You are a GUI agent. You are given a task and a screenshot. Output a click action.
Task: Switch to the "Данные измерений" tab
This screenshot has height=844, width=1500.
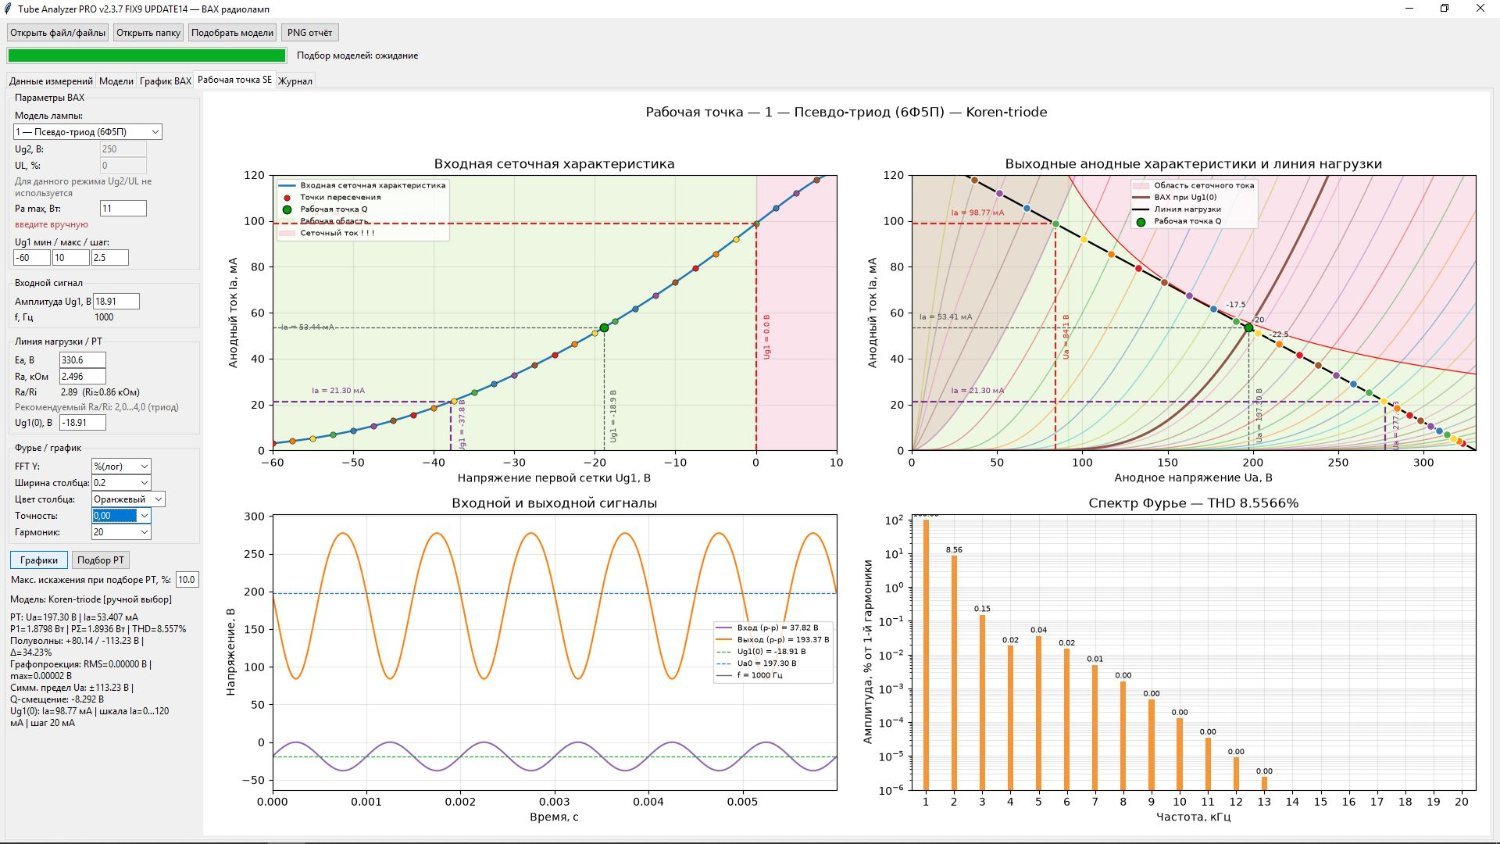point(51,81)
